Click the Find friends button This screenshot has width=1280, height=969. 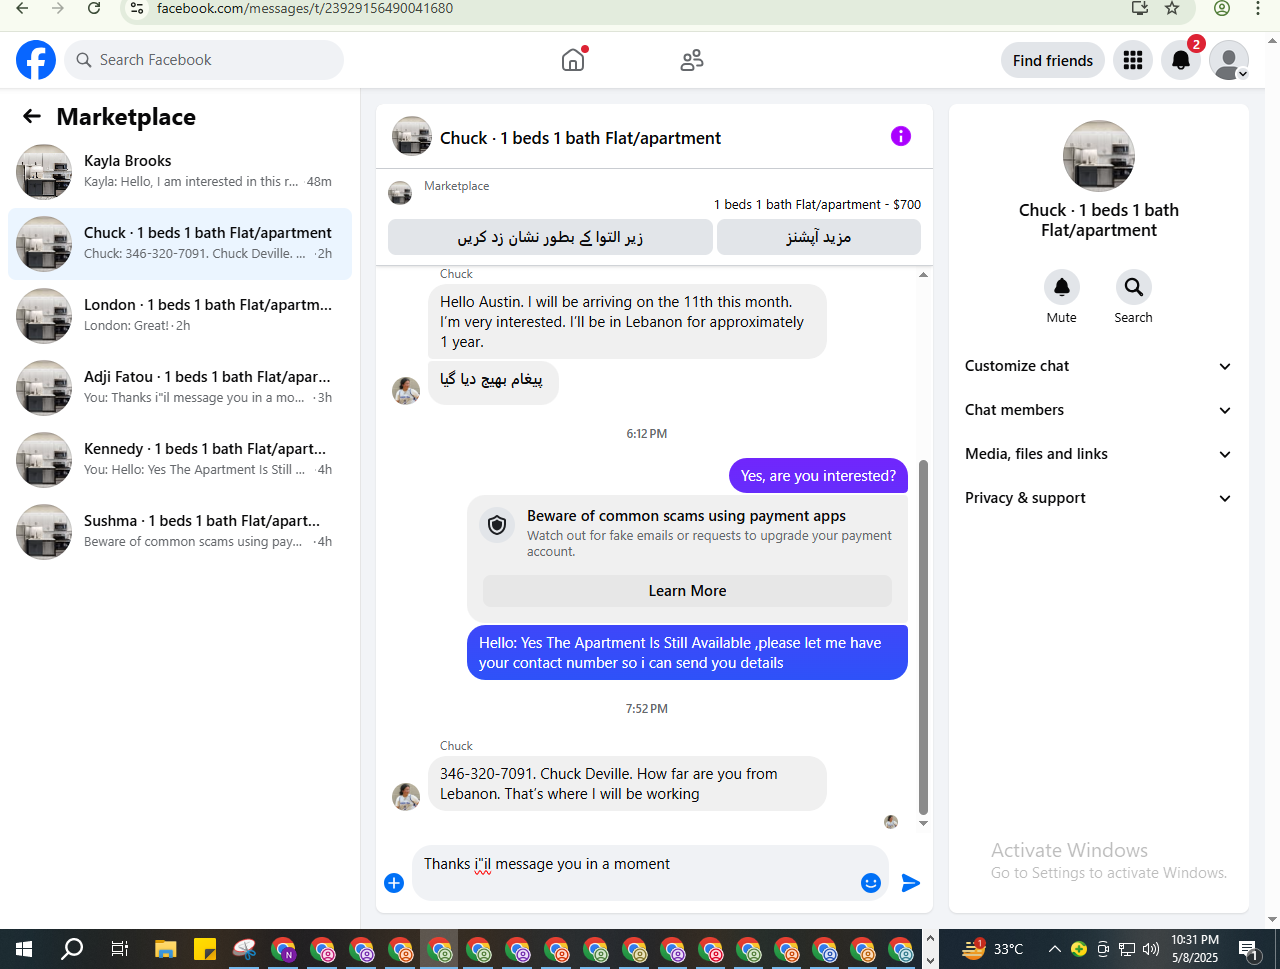1053,60
